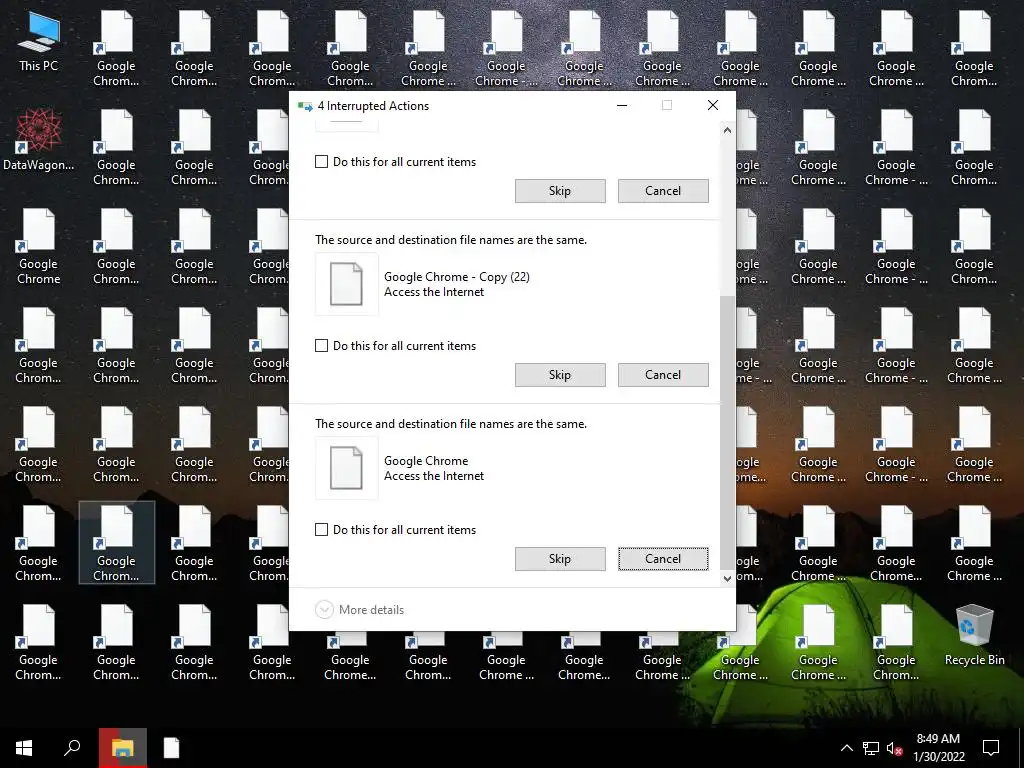Select the highlighted Google Chrome desktop shortcut

pyautogui.click(x=116, y=542)
